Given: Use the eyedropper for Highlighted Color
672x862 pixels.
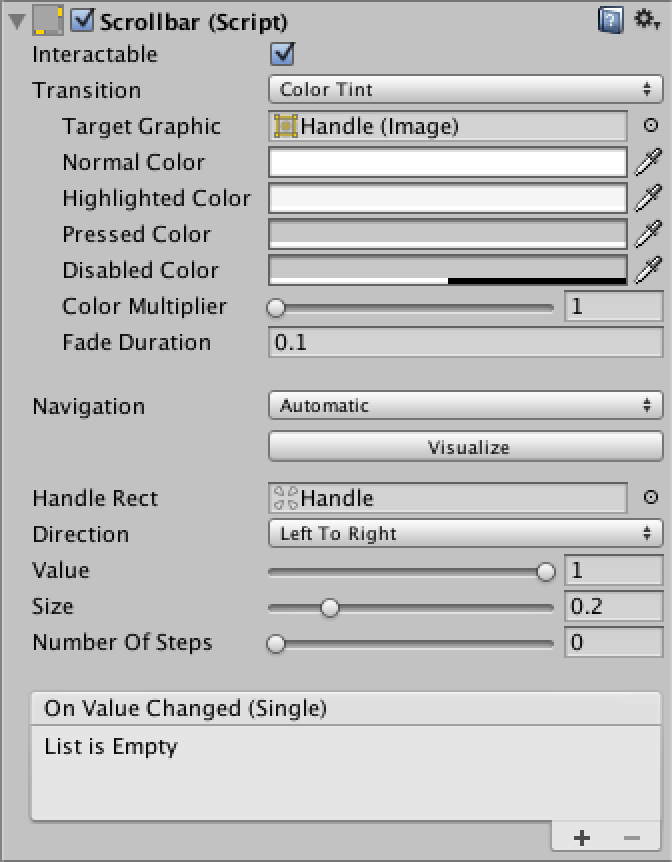Looking at the screenshot, I should (649, 198).
